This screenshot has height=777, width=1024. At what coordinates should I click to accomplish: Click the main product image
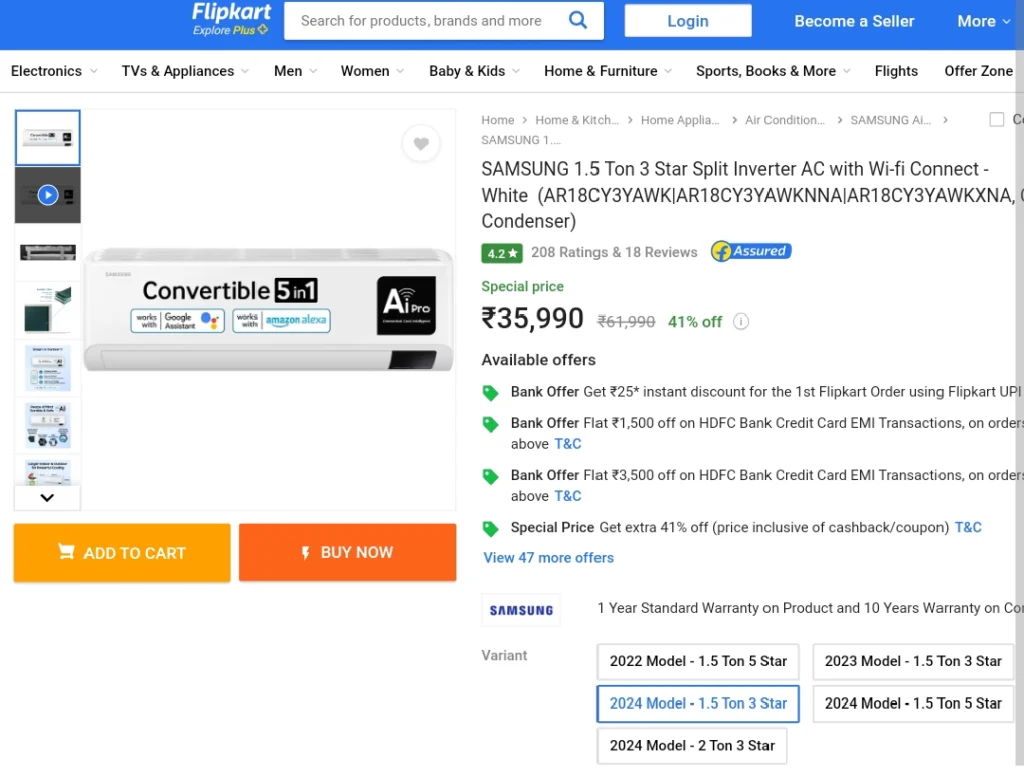click(x=268, y=309)
